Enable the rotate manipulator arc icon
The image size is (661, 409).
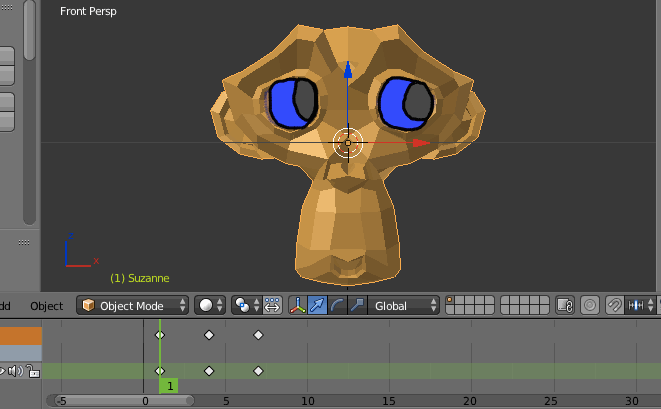point(337,305)
